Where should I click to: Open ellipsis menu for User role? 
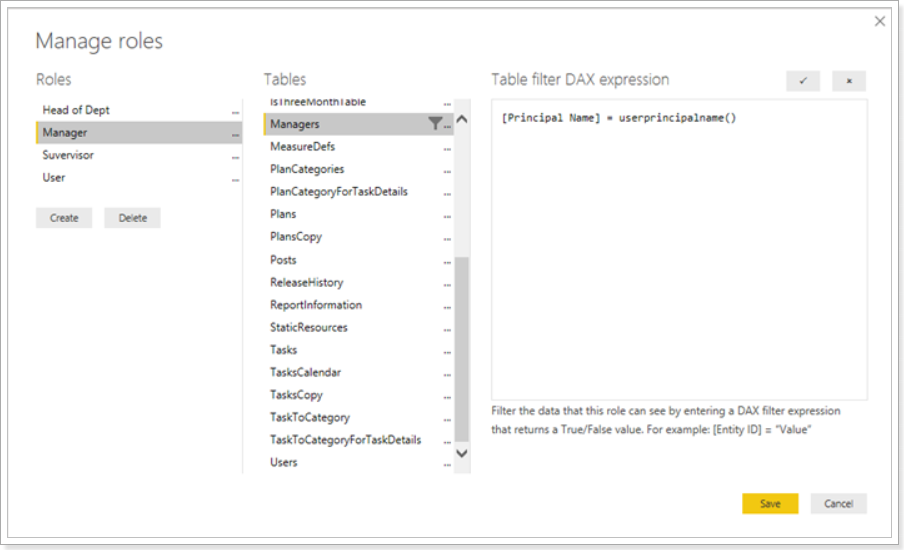235,180
